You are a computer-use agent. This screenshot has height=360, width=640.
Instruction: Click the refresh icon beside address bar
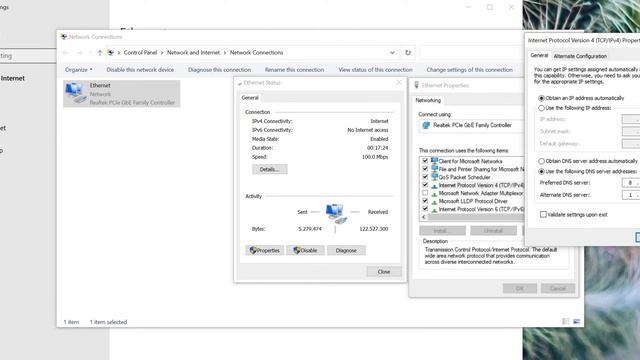(407, 53)
